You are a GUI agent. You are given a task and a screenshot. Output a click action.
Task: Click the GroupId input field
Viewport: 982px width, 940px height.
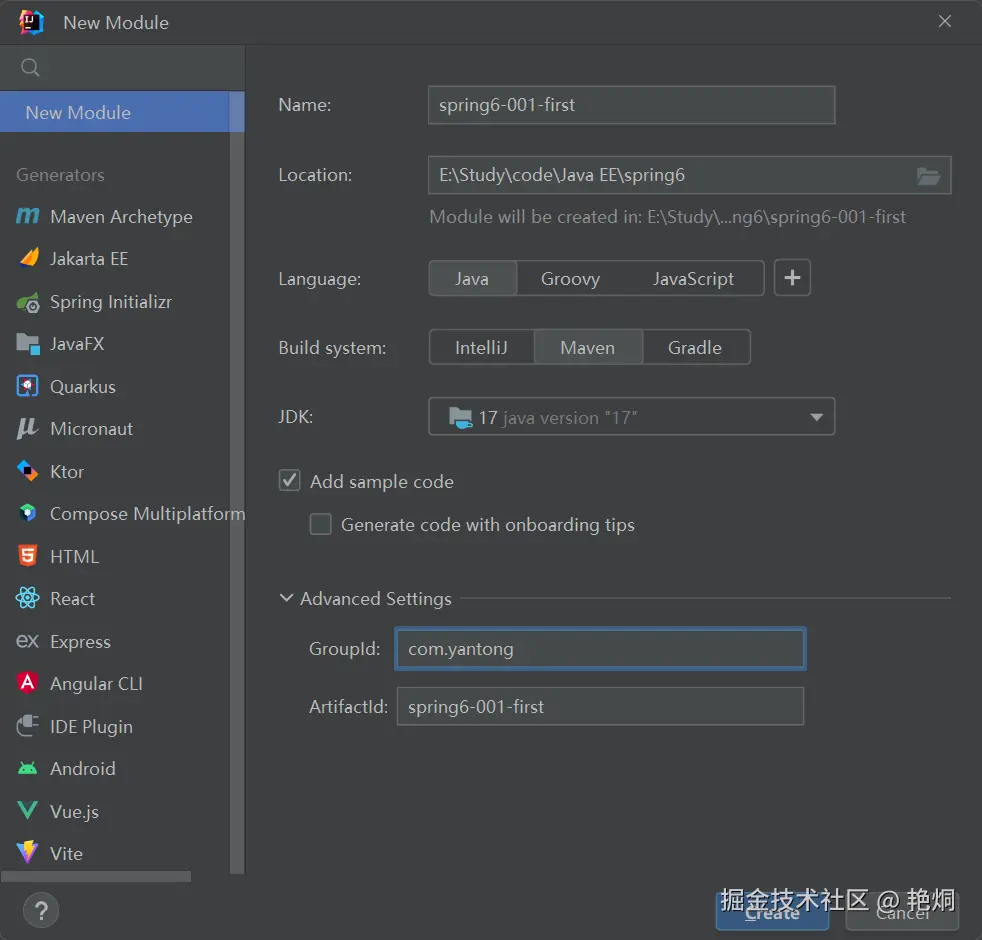tap(600, 649)
